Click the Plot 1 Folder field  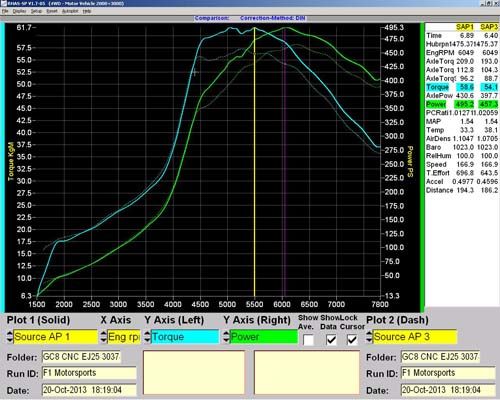pyautogui.click(x=81, y=357)
